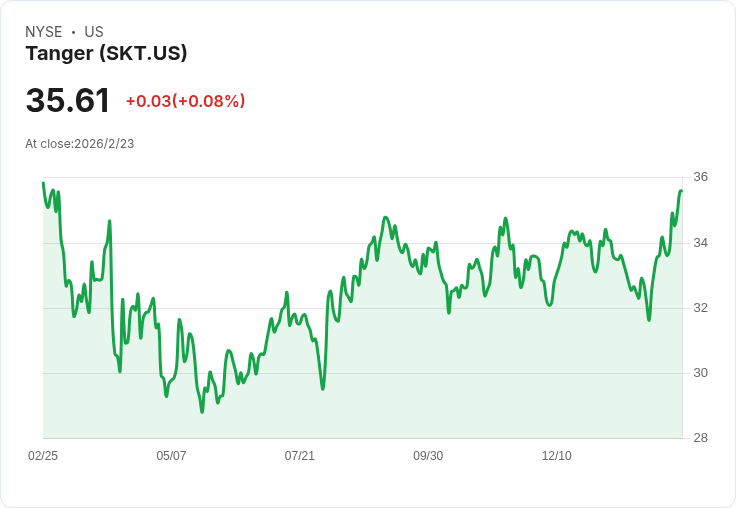736x508 pixels.
Task: Click the Tanger (SKT.US) stock title
Action: click(106, 53)
